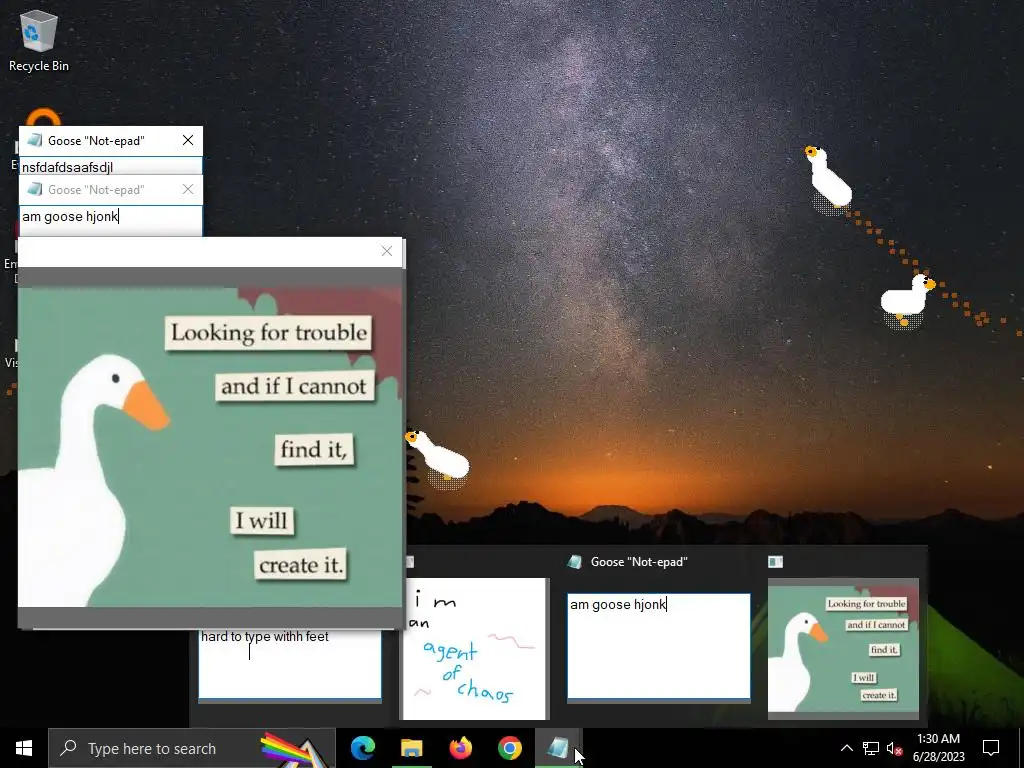Click the goose with orange feet facing right
Image resolution: width=1024 pixels, height=768 pixels.
[x=908, y=299]
